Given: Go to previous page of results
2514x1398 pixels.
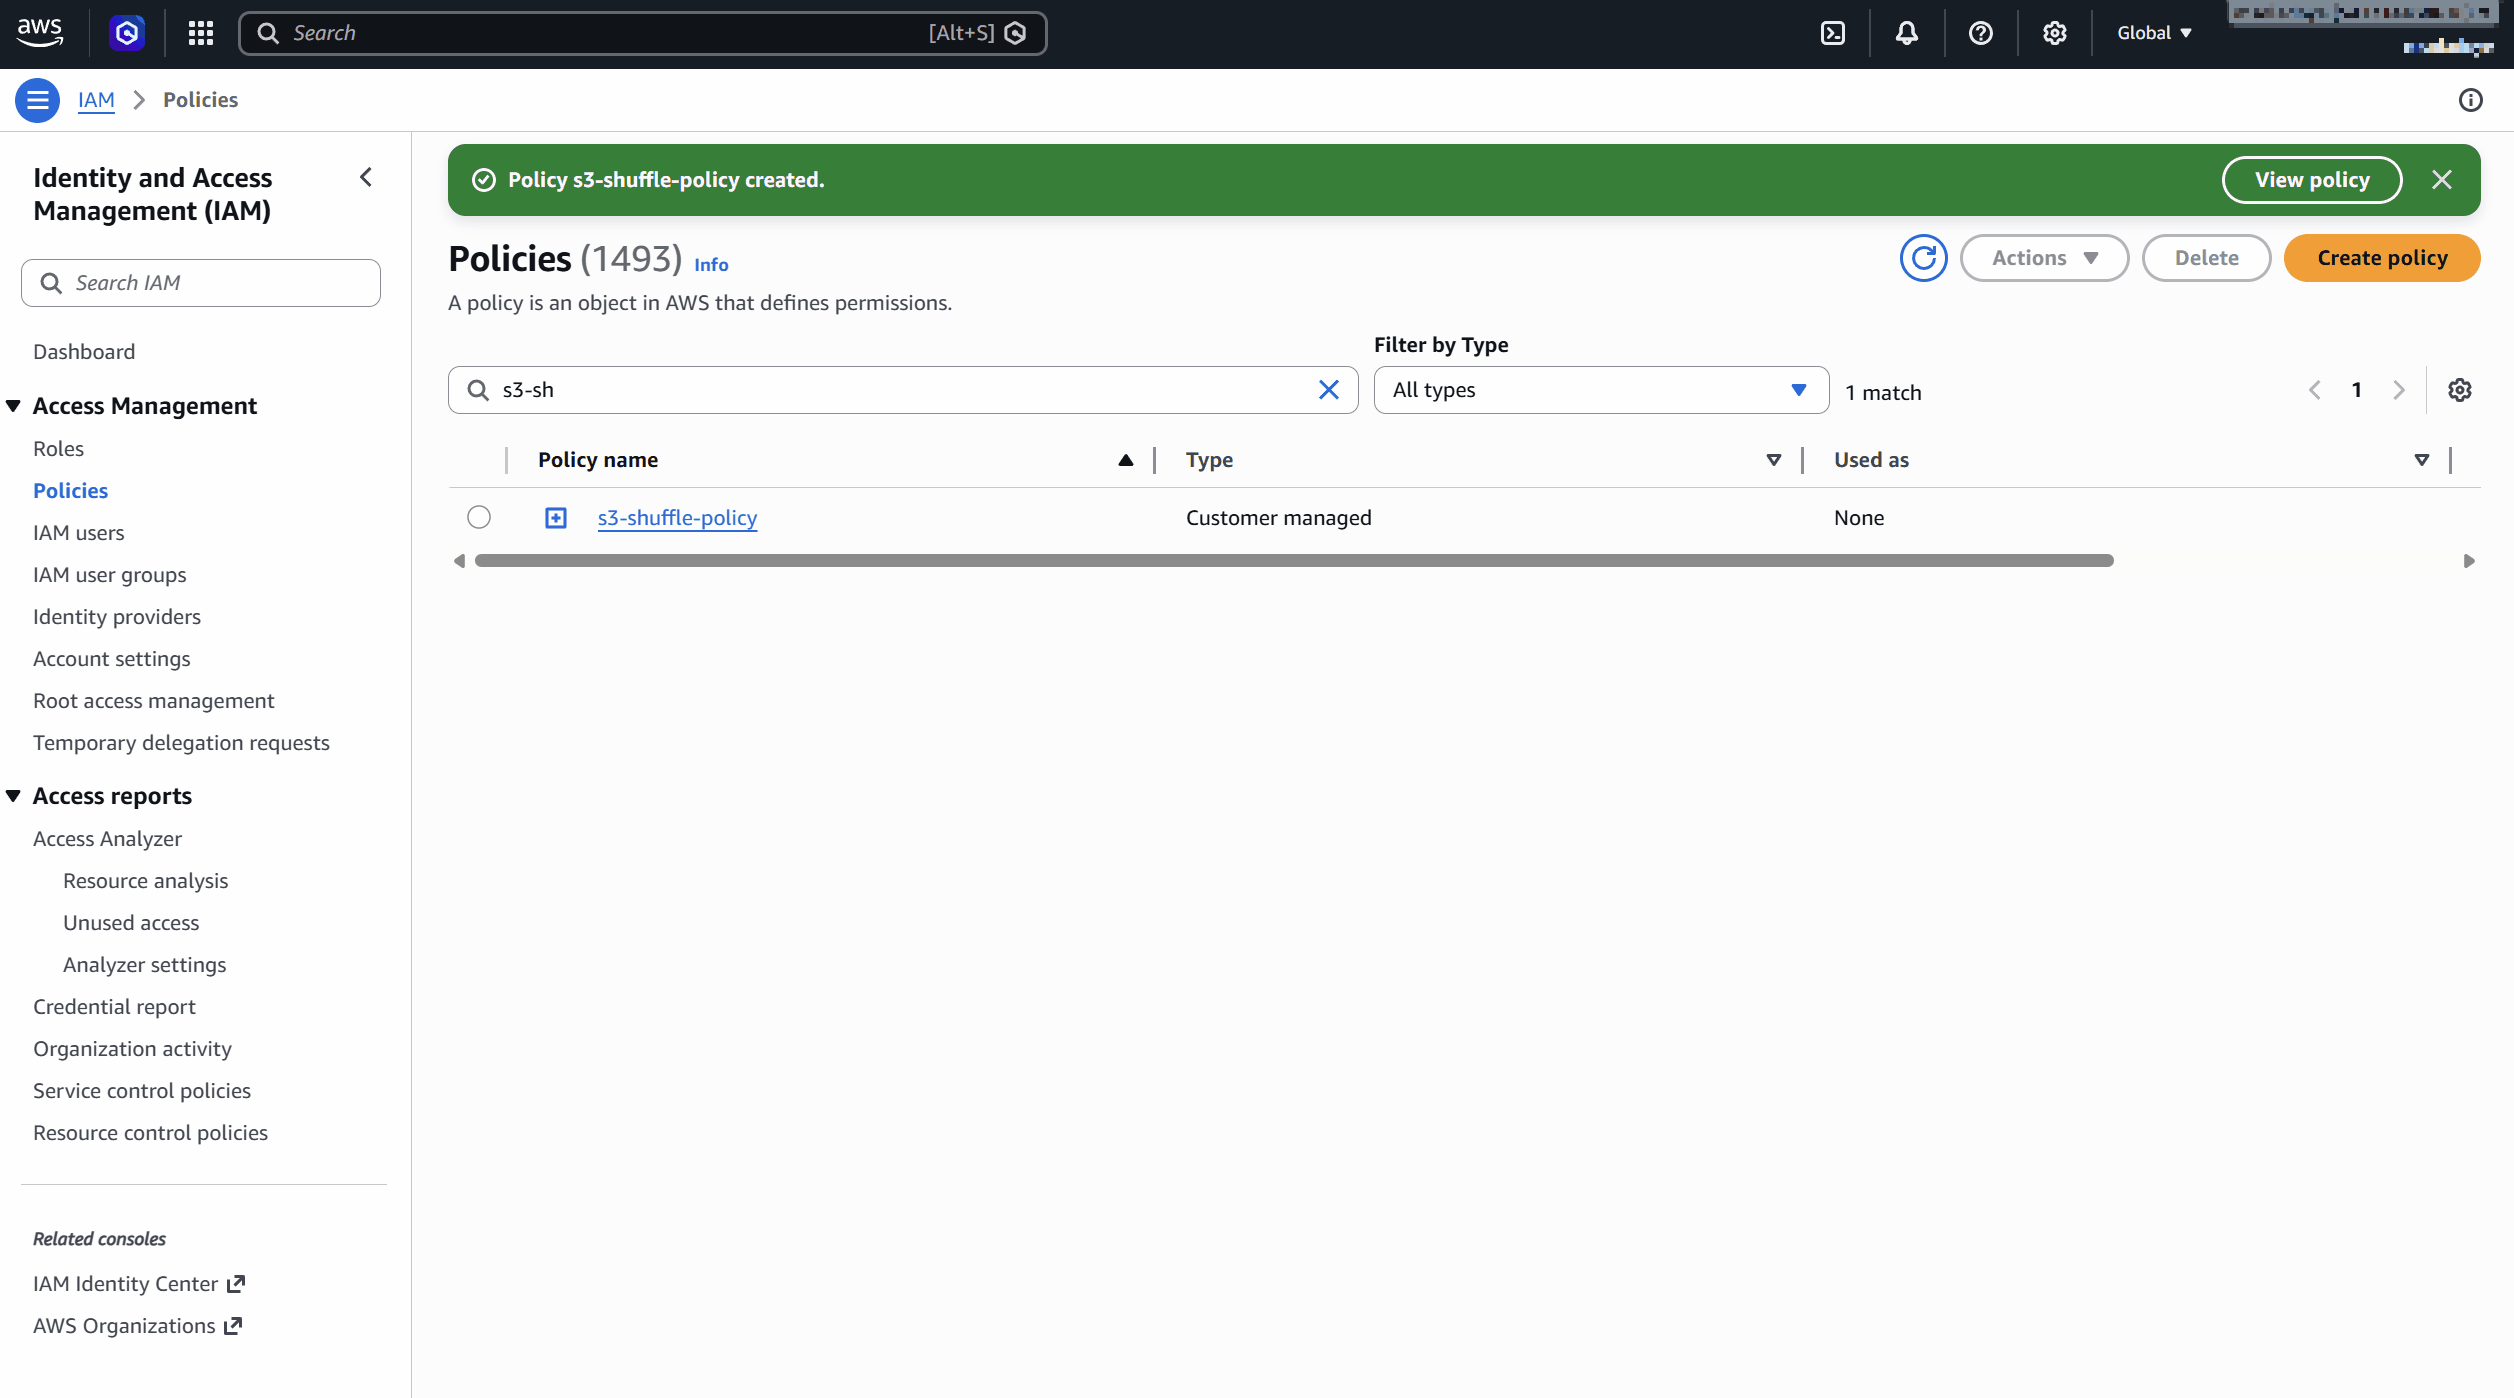Looking at the screenshot, I should [x=2315, y=390].
